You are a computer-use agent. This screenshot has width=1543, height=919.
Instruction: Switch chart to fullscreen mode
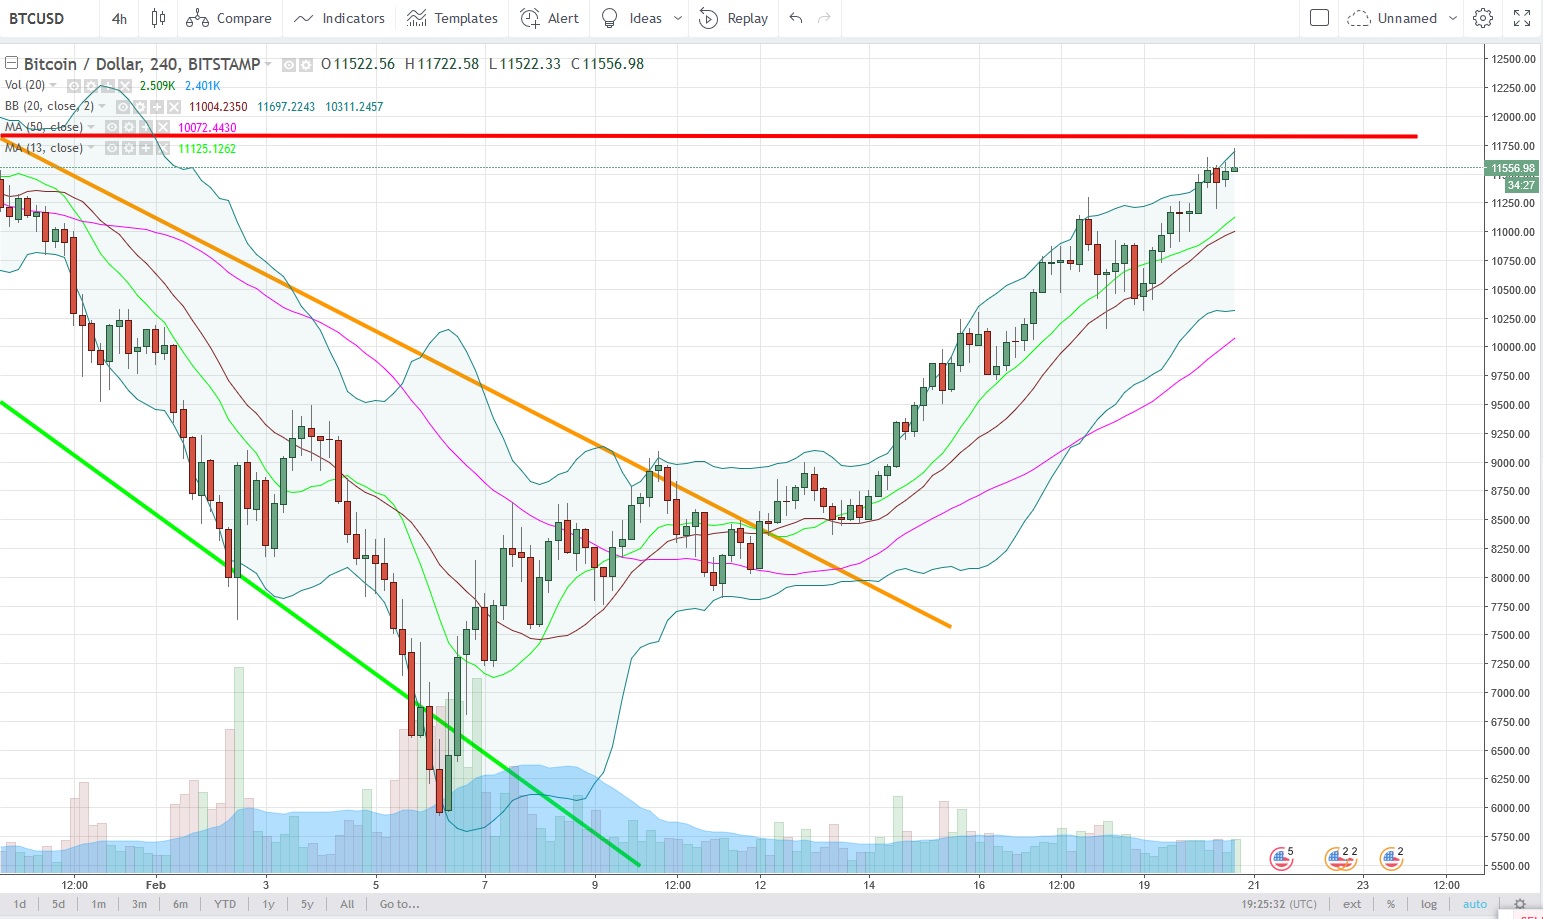(1521, 18)
